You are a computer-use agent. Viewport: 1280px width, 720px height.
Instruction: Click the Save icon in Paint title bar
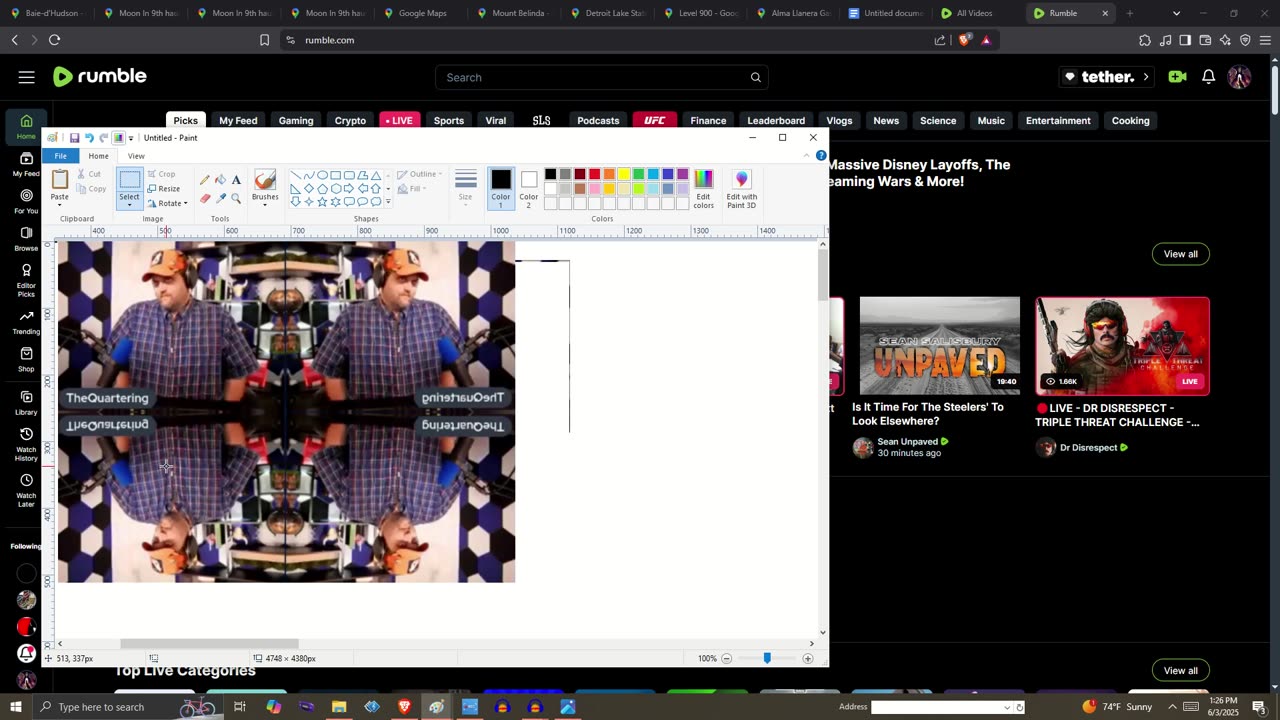pos(74,138)
